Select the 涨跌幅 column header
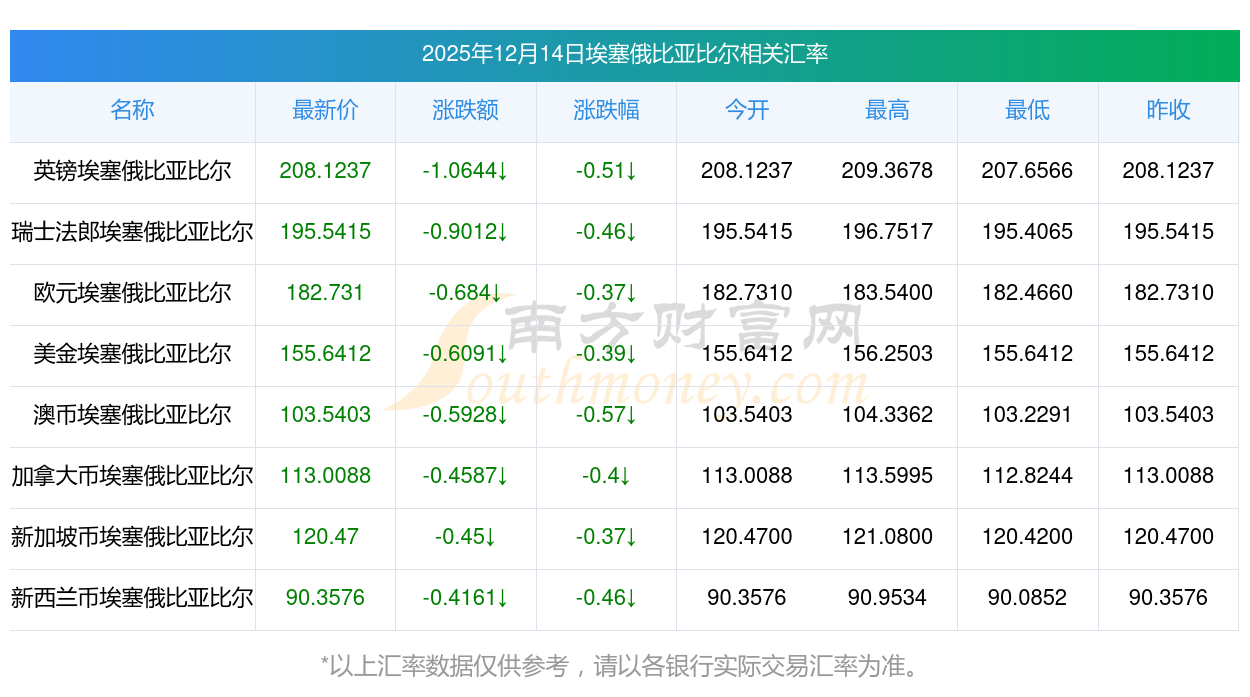1250x697 pixels. click(606, 111)
